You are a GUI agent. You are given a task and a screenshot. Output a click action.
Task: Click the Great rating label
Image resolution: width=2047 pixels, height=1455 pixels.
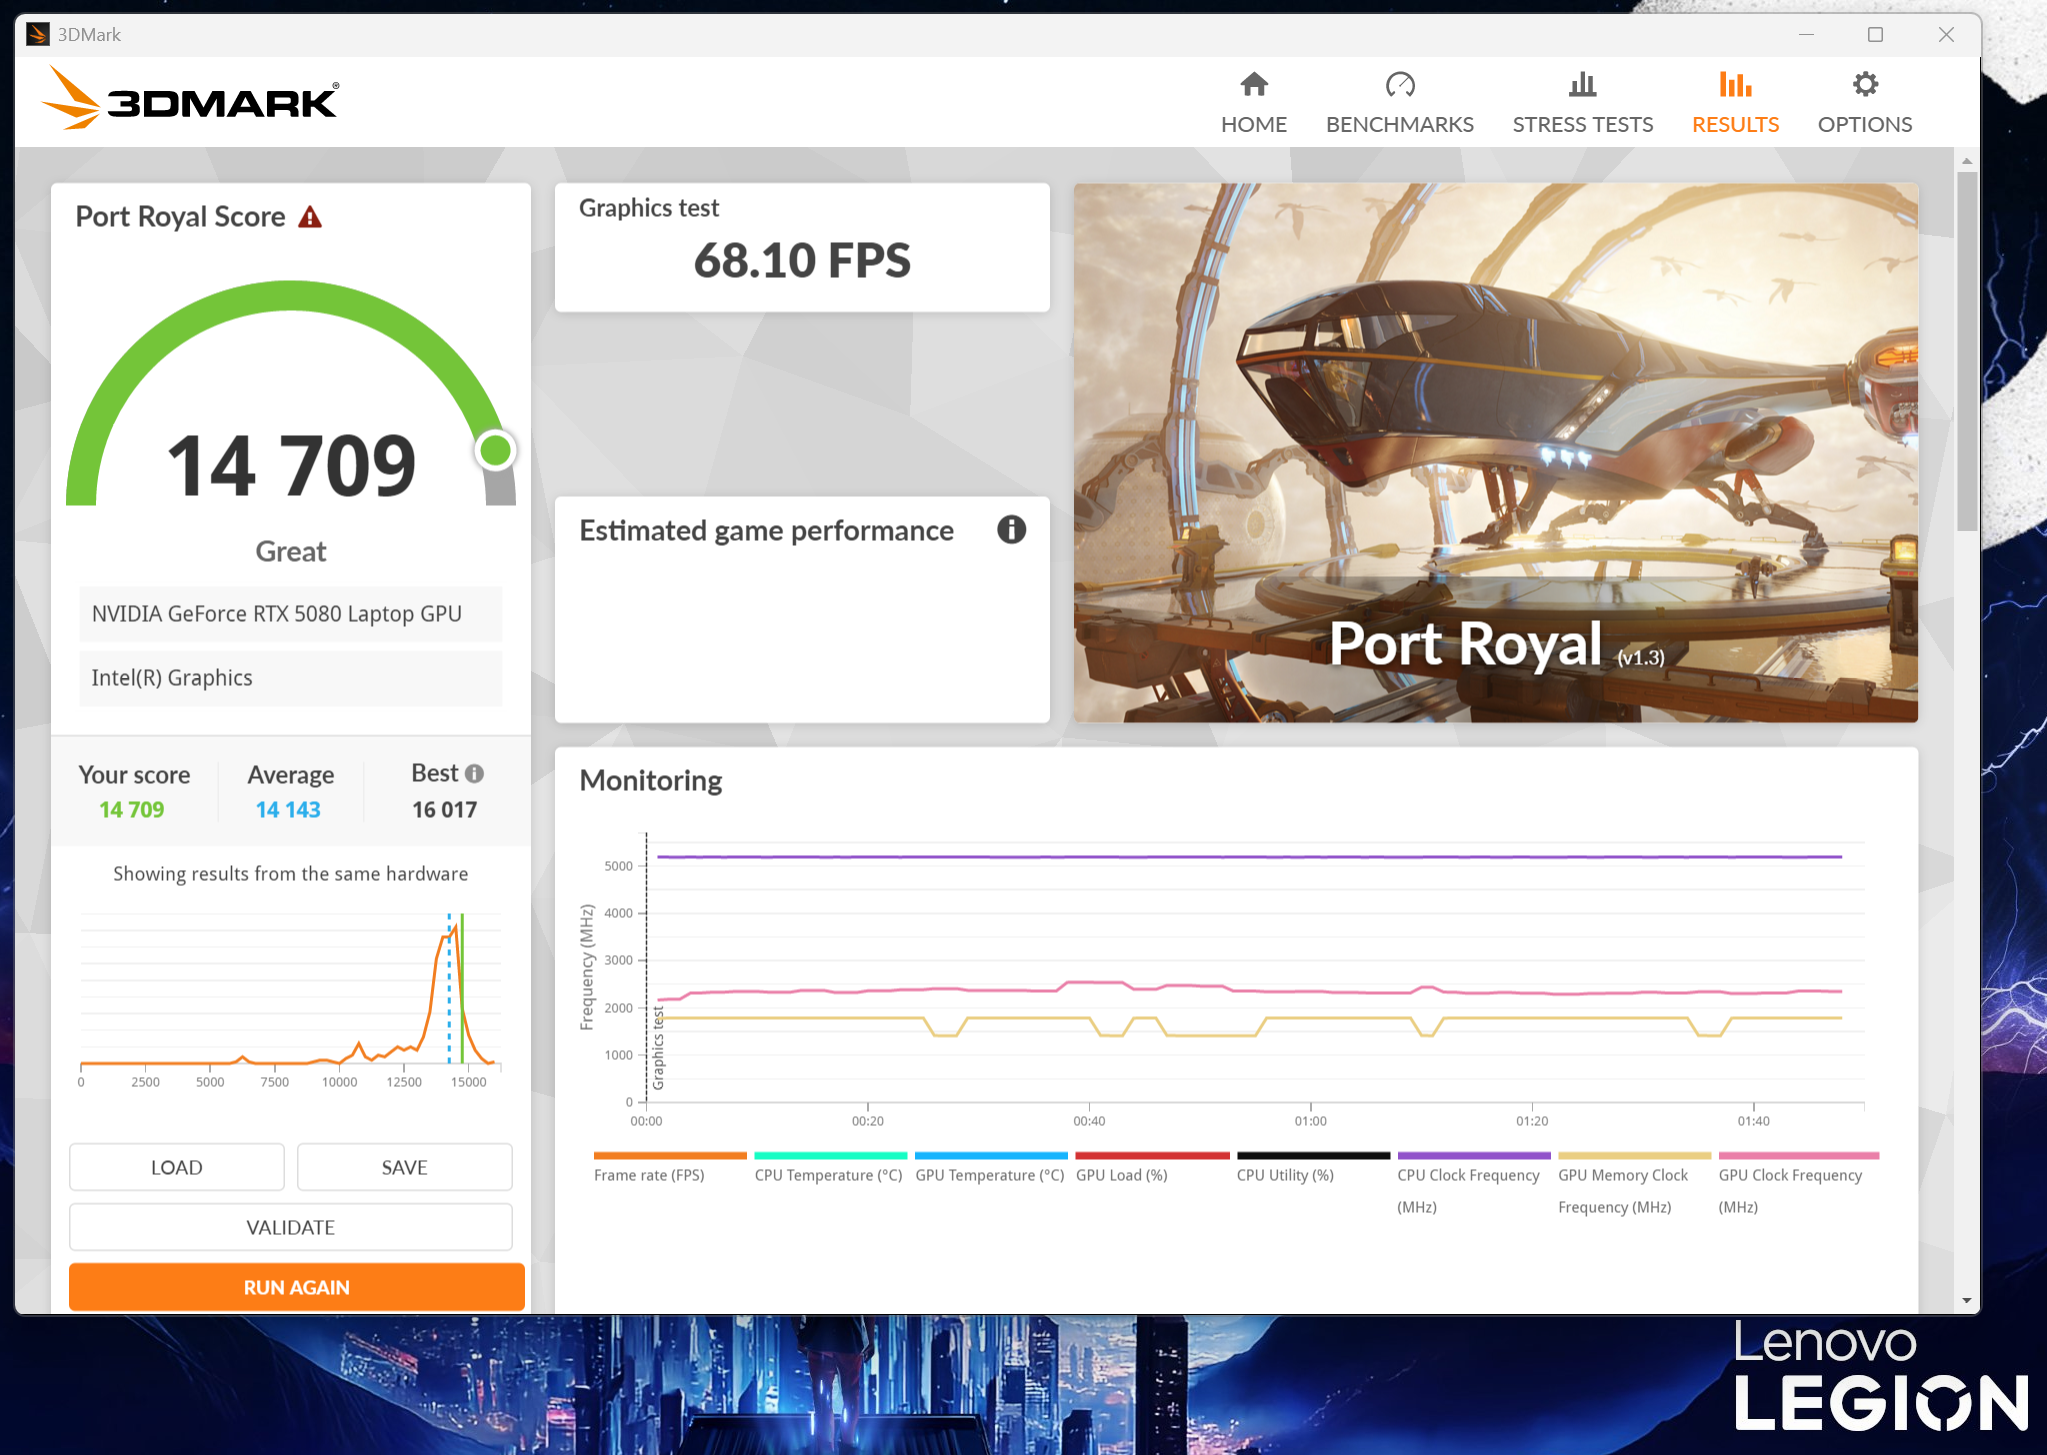(x=291, y=551)
